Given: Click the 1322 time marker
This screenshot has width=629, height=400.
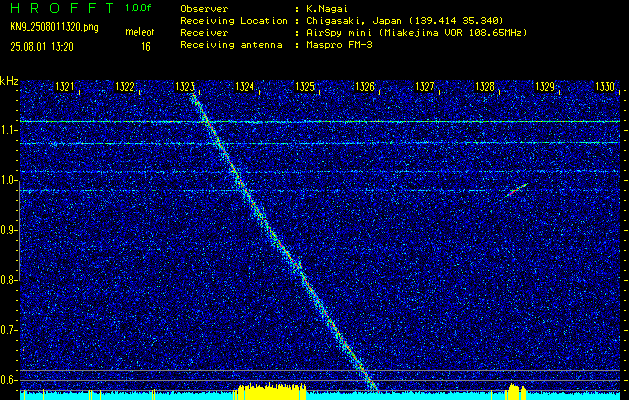Looking at the screenshot, I should (x=124, y=87).
